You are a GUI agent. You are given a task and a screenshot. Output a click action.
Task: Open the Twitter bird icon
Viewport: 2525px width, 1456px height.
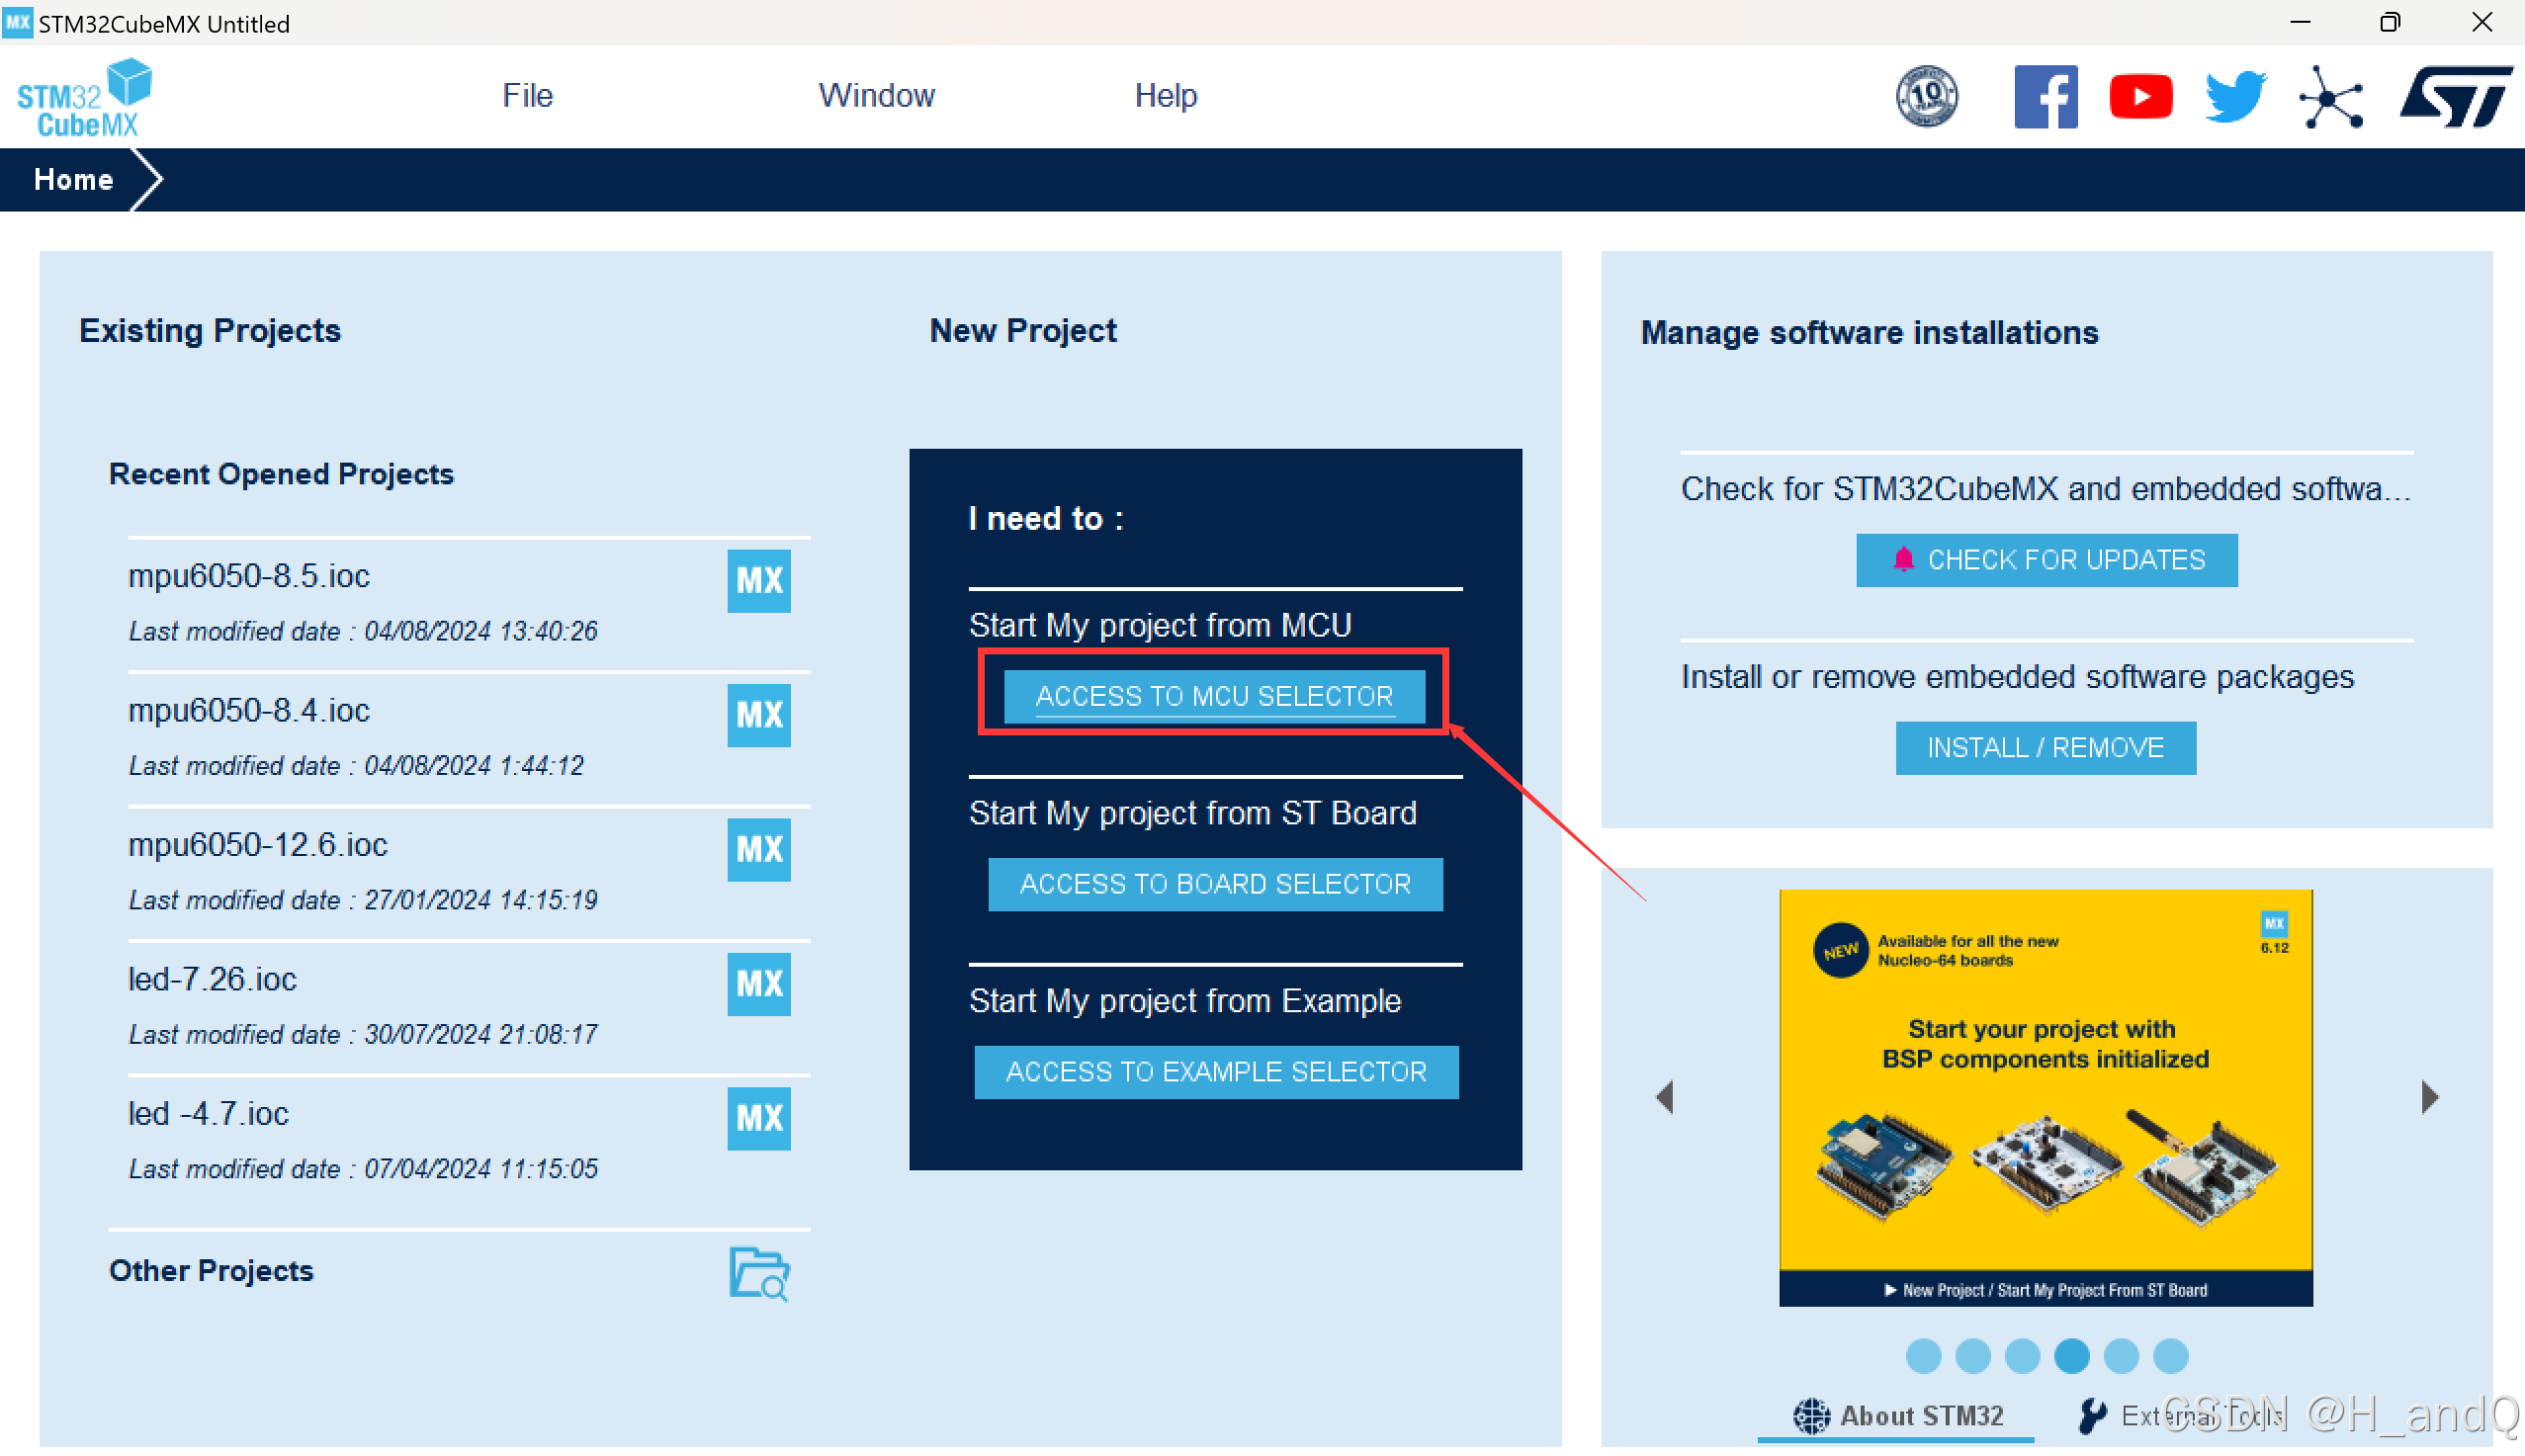tap(2235, 97)
